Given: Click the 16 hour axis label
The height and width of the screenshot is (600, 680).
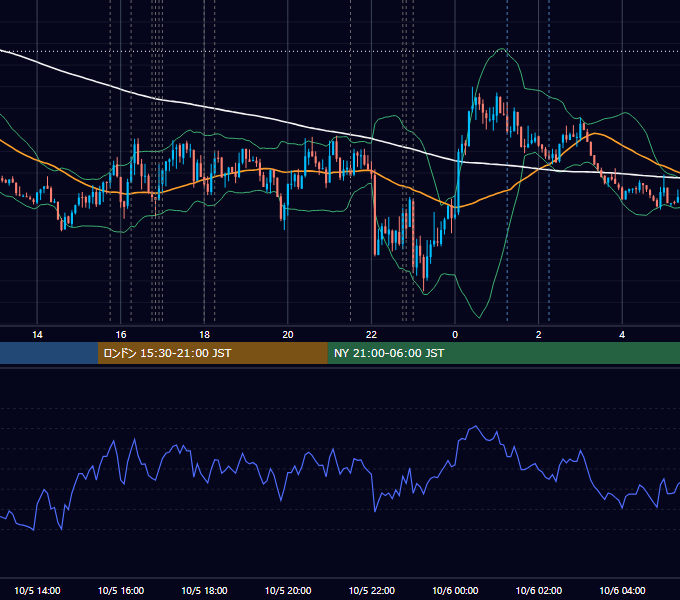Looking at the screenshot, I should pos(121,335).
